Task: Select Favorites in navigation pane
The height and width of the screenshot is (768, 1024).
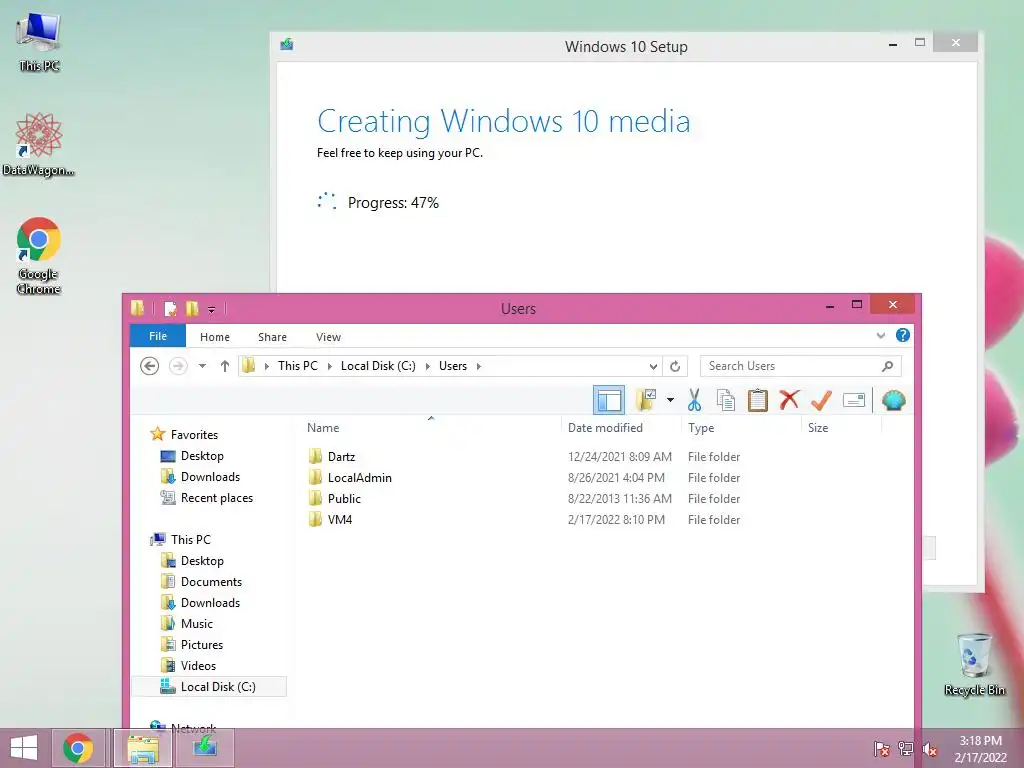Action: pyautogui.click(x=194, y=434)
